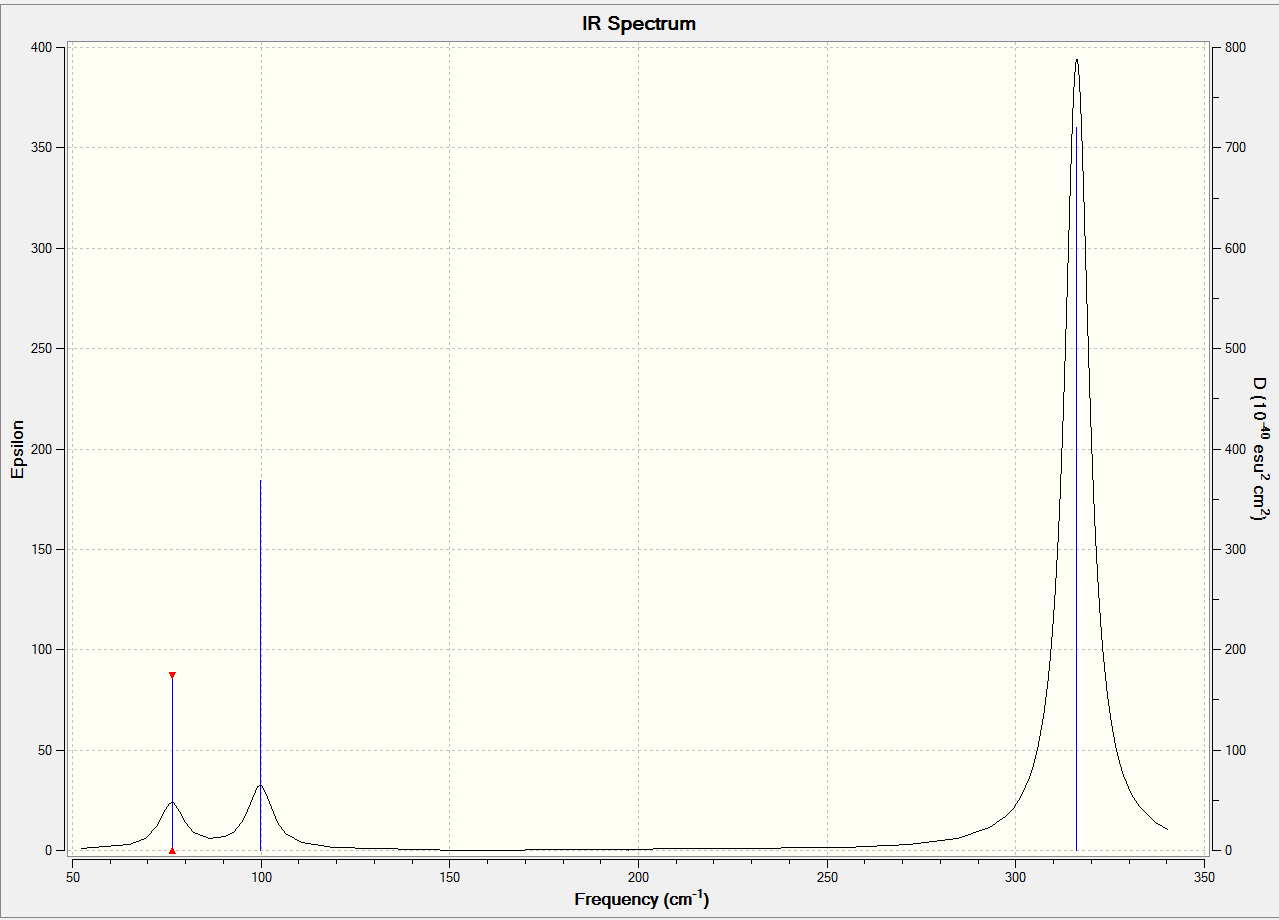Click the 200 tick label on the right D axis
The image size is (1279, 920).
point(1235,649)
